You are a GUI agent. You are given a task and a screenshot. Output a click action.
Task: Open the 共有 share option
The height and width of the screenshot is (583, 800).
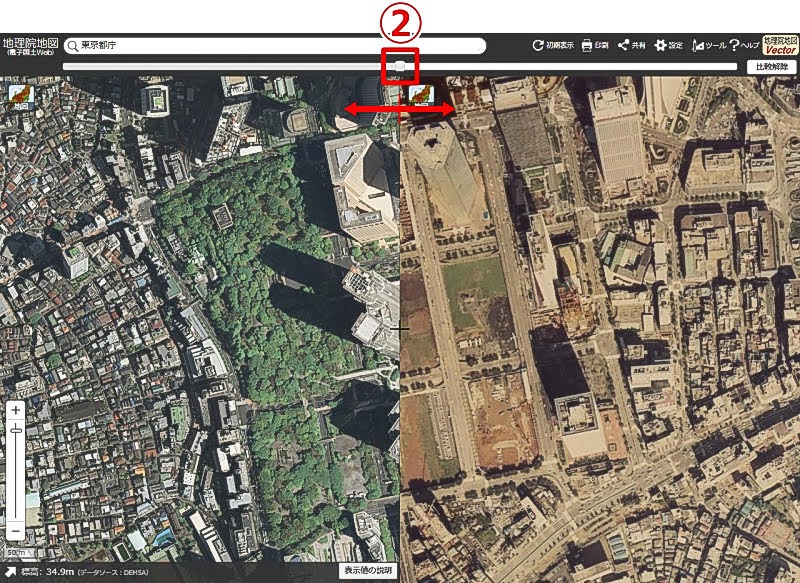click(x=632, y=45)
